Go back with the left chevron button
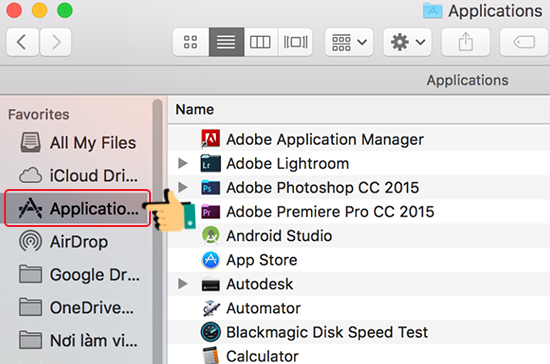This screenshot has height=364, width=550. pos(22,42)
